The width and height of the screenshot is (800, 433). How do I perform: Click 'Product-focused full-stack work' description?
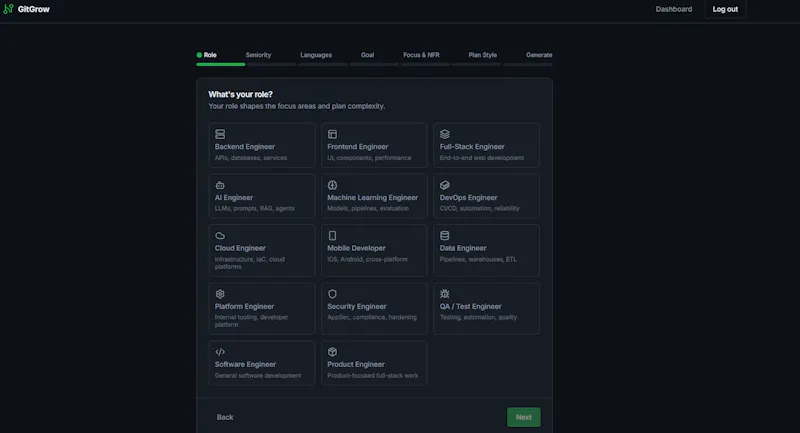[x=372, y=376]
